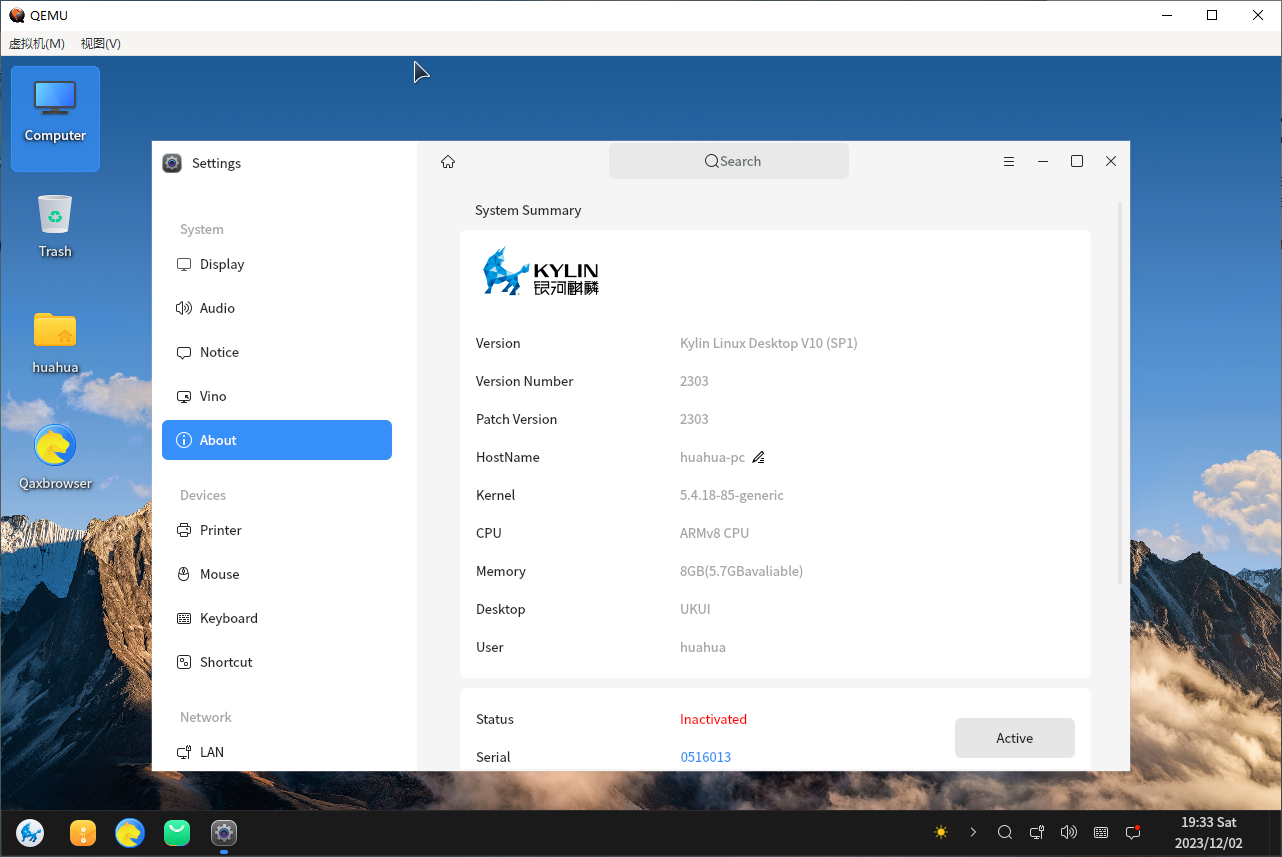Click the Settings search field
1282x857 pixels.
tap(729, 161)
